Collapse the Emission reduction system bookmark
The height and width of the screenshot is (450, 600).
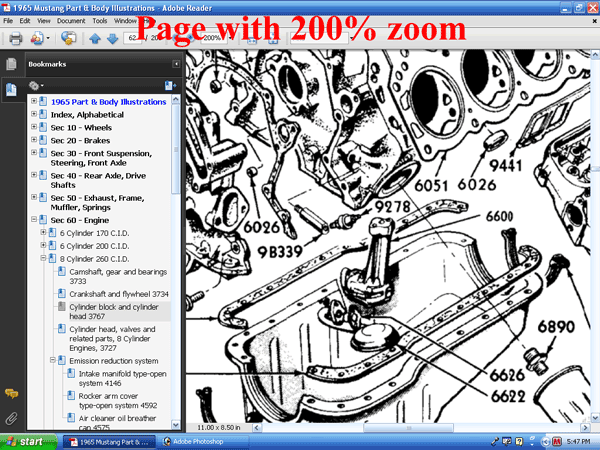point(53,360)
